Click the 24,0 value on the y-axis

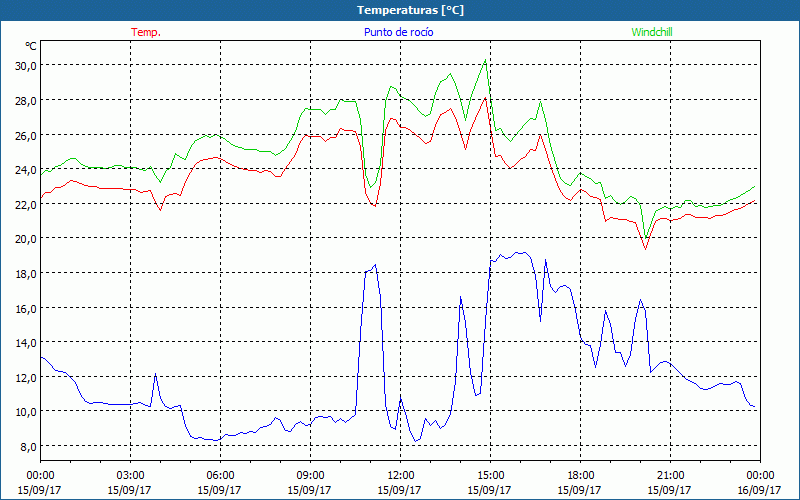(26, 170)
